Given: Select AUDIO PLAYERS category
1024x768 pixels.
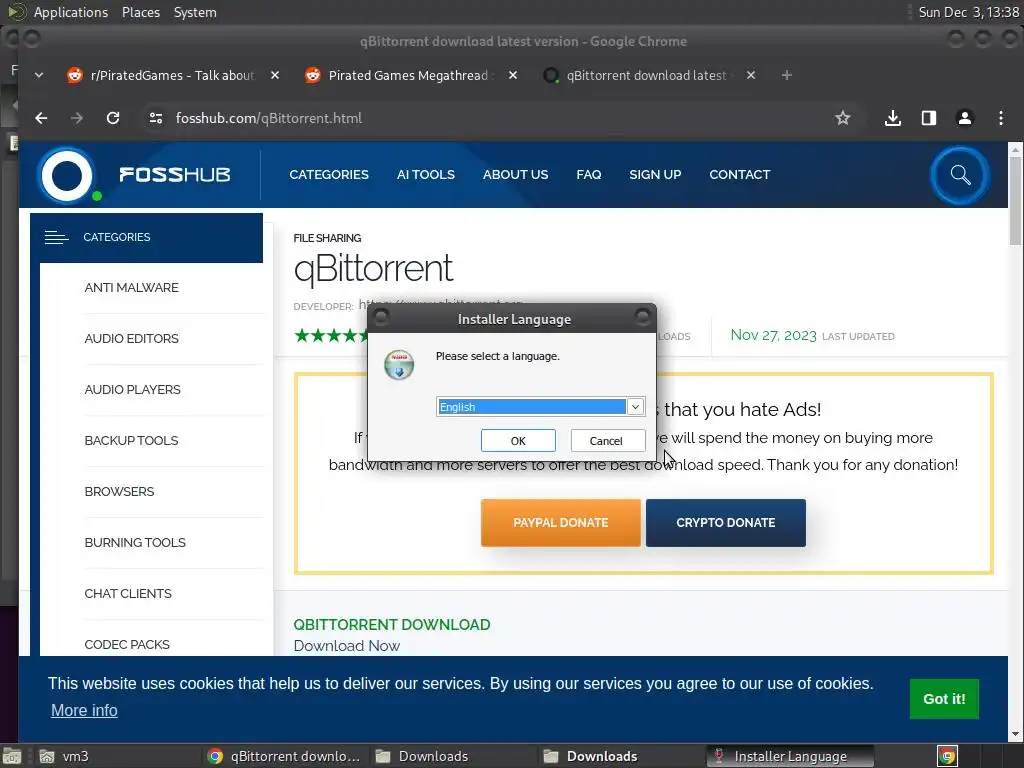Looking at the screenshot, I should coord(133,389).
